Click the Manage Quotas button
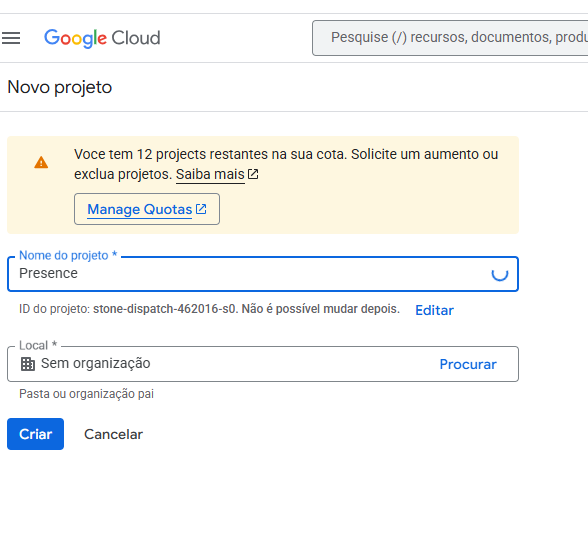588x542 pixels. pos(147,209)
